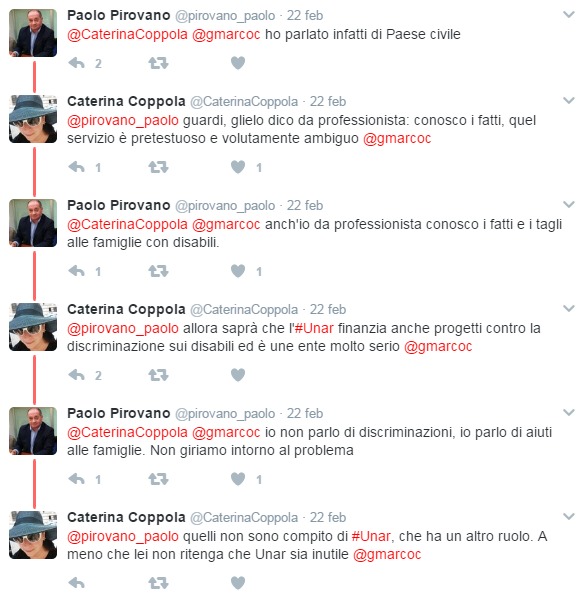585x601 pixels.
Task: Reply to Paolo's 'Paese civile' tweet
Action: point(76,63)
